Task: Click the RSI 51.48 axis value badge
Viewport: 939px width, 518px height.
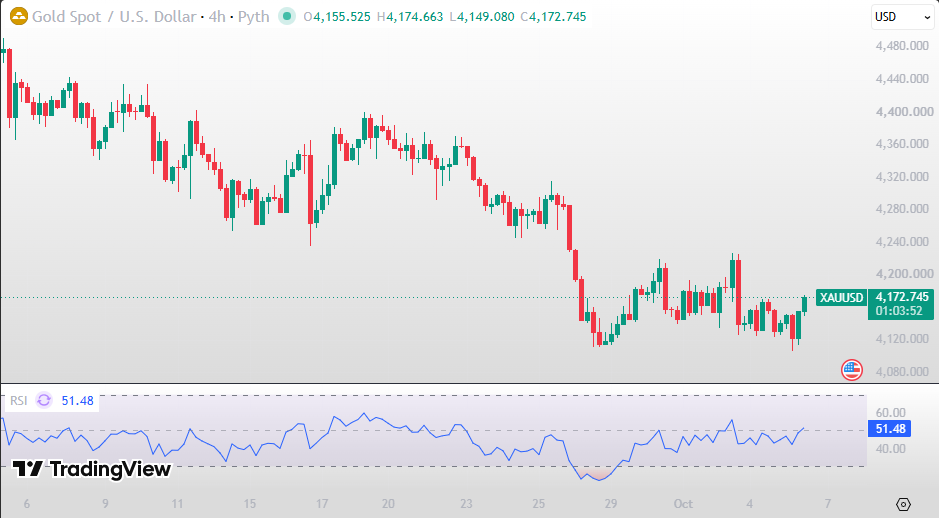Action: click(889, 429)
